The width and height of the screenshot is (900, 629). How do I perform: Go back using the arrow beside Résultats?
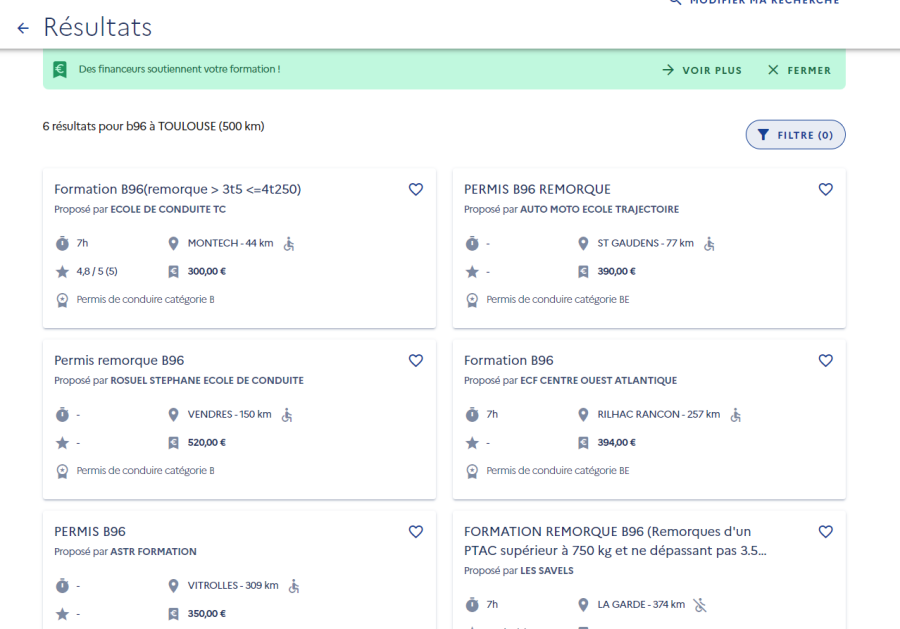(23, 28)
